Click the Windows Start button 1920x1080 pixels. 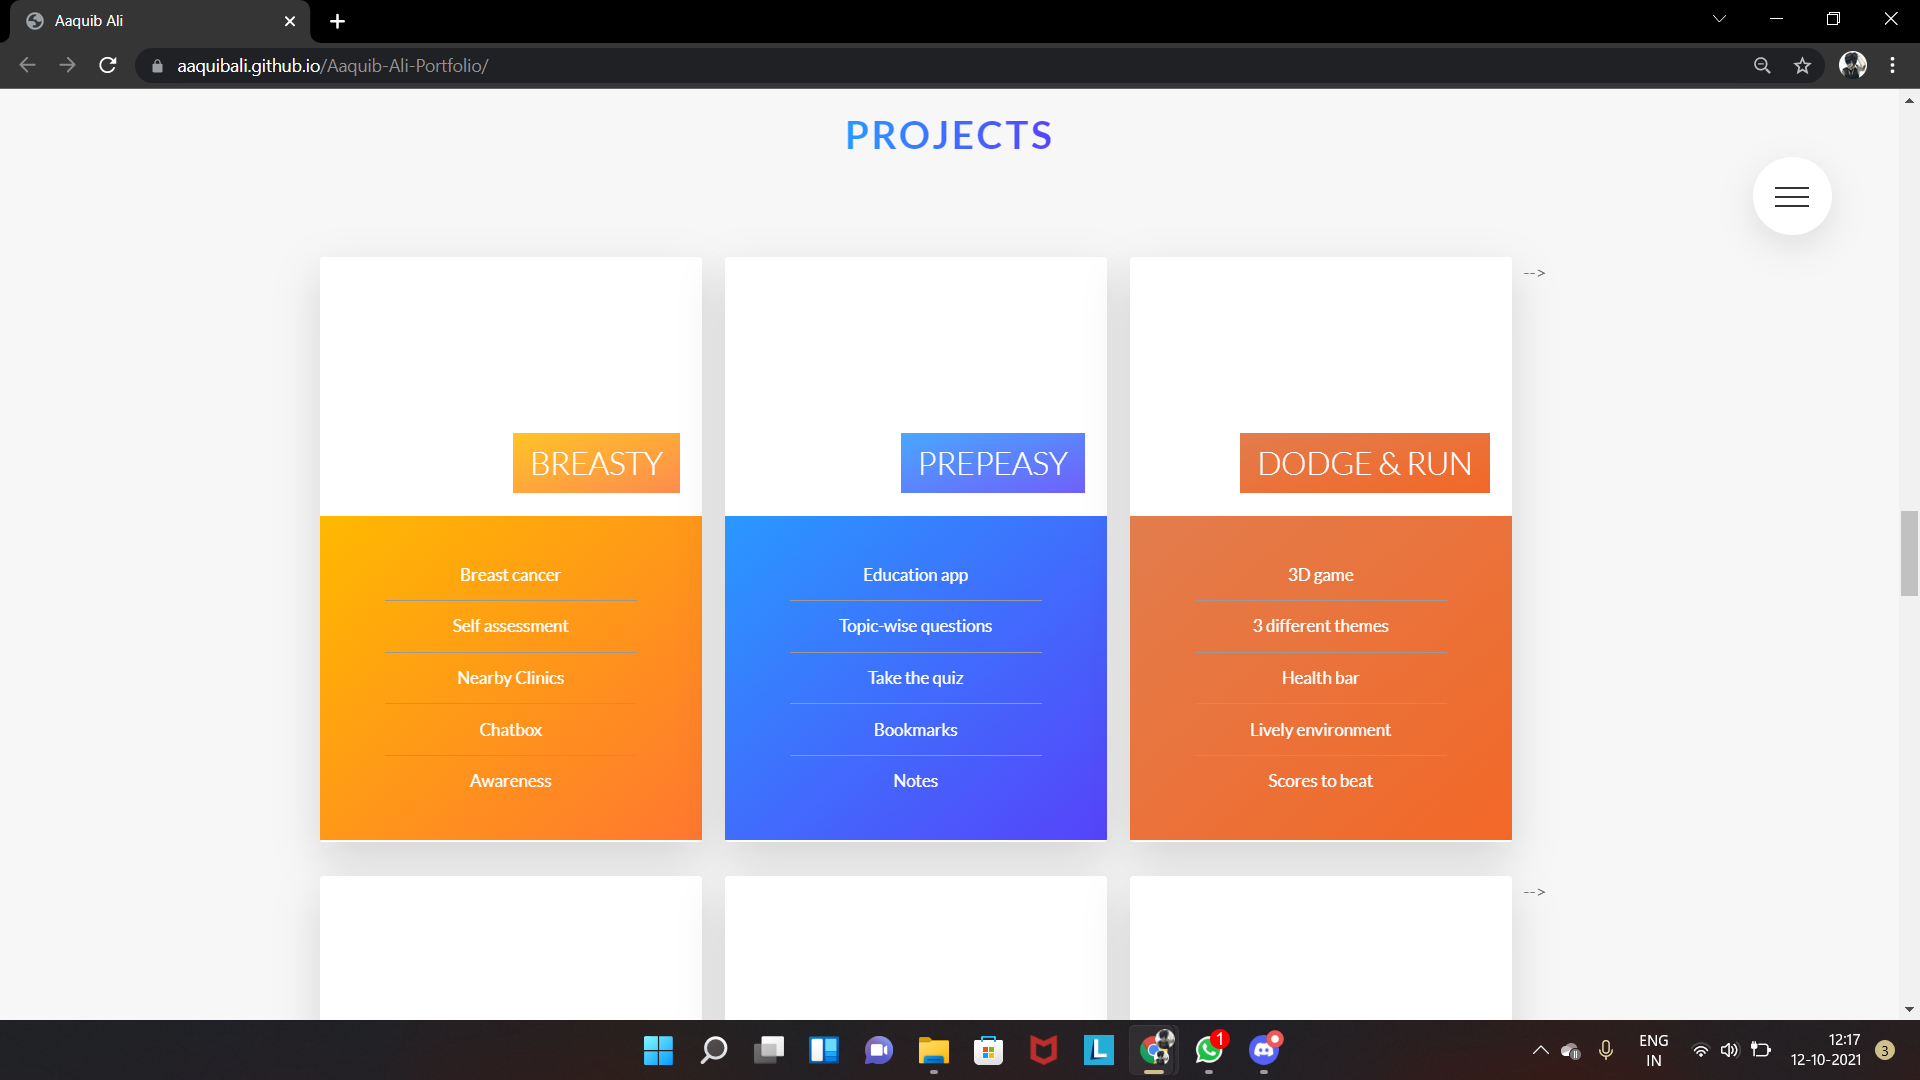[658, 1050]
